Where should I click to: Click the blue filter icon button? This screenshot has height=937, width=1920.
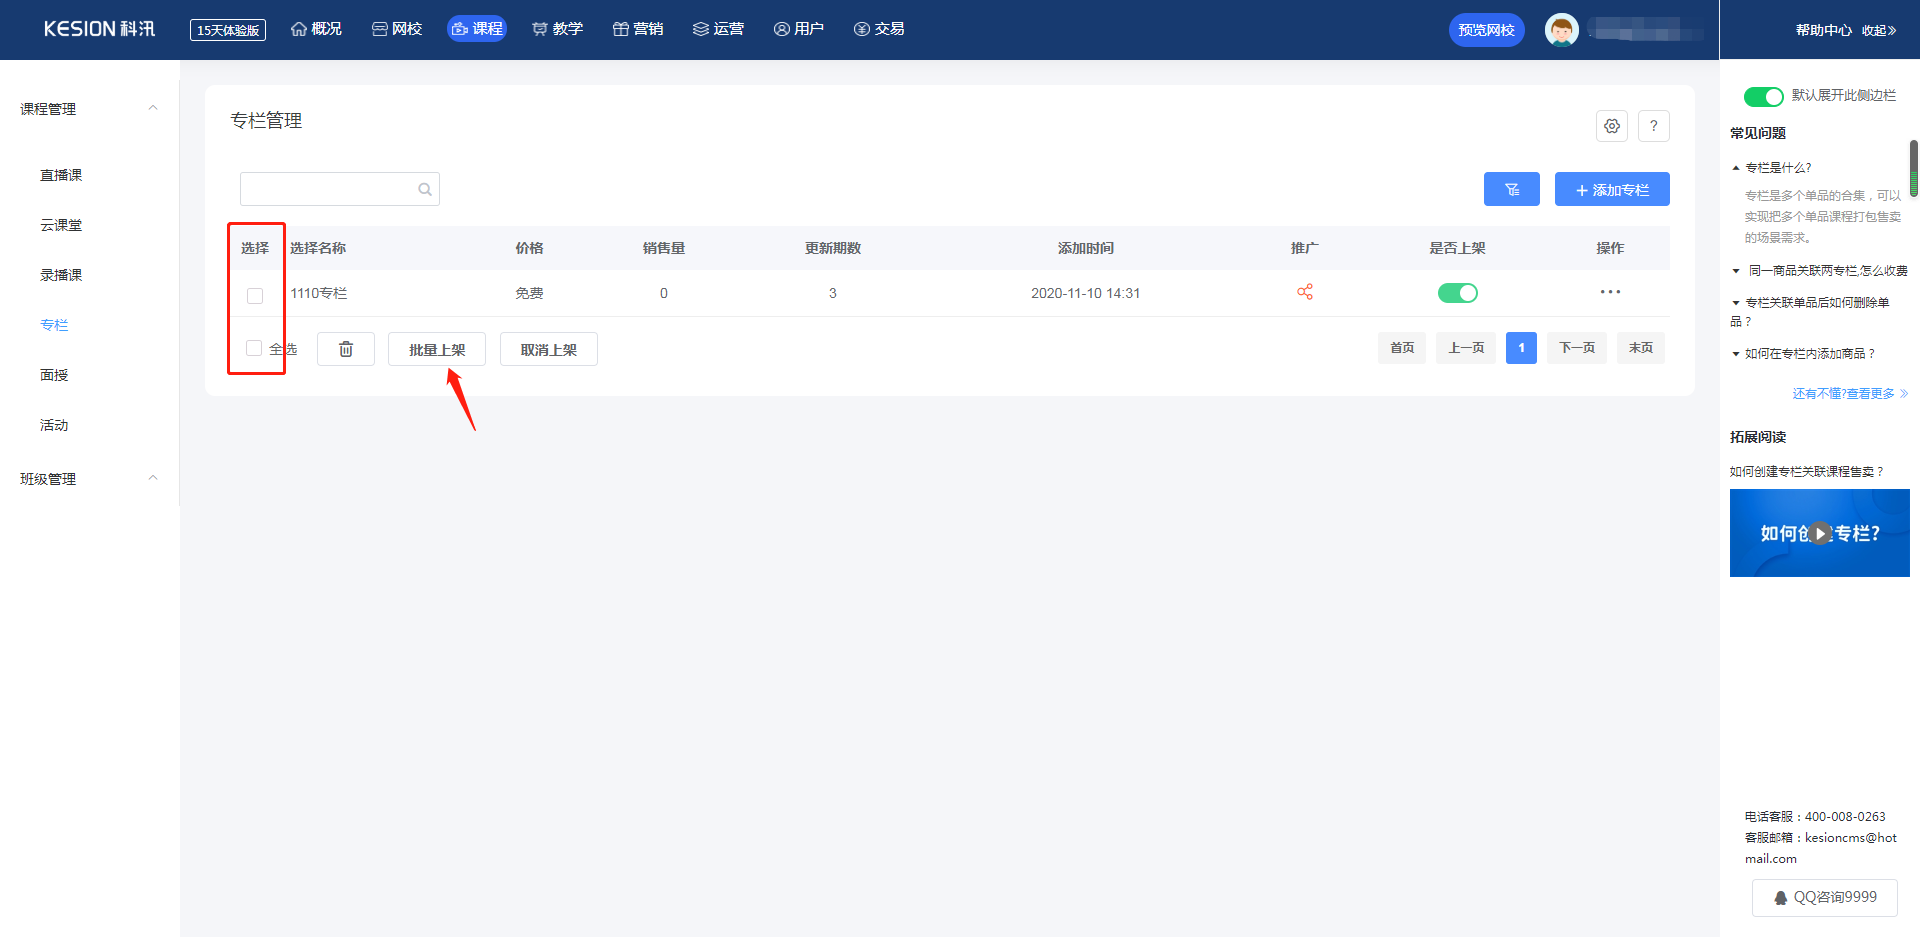[x=1511, y=189]
